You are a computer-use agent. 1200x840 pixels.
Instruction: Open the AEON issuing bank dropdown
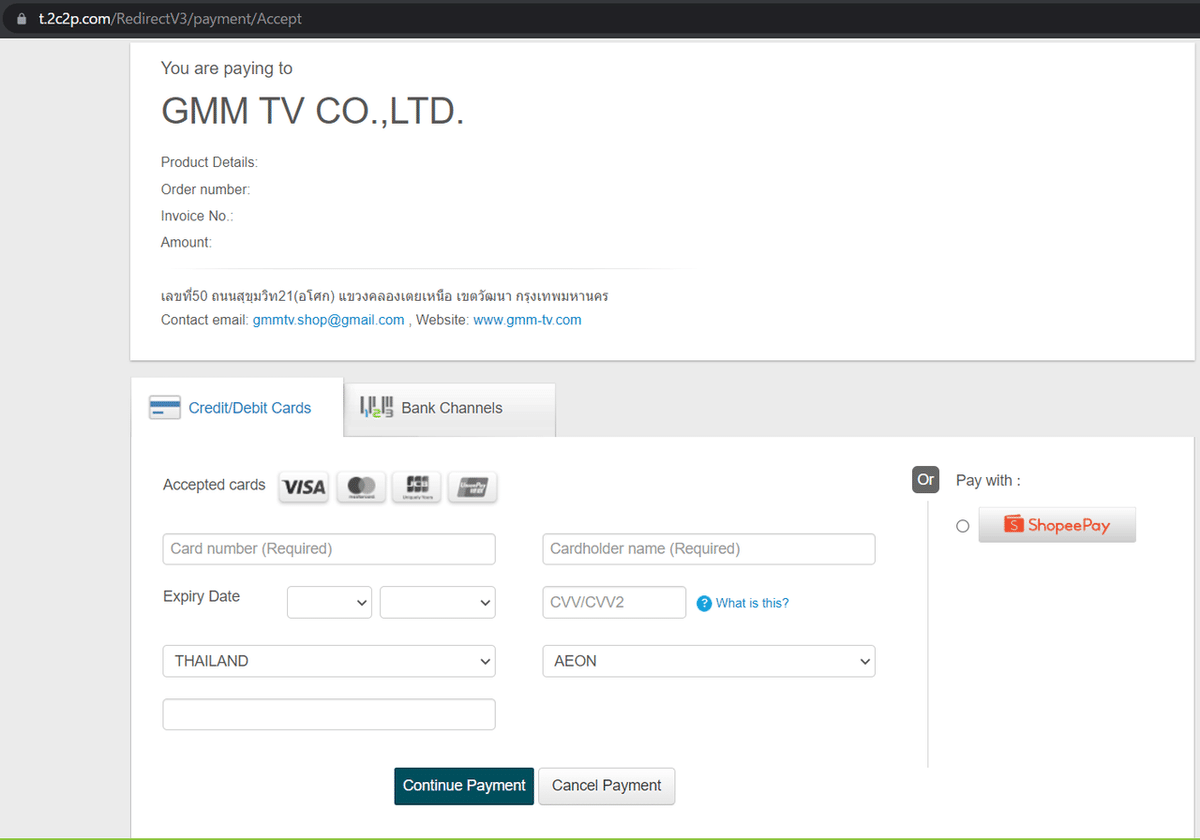pyautogui.click(x=709, y=661)
